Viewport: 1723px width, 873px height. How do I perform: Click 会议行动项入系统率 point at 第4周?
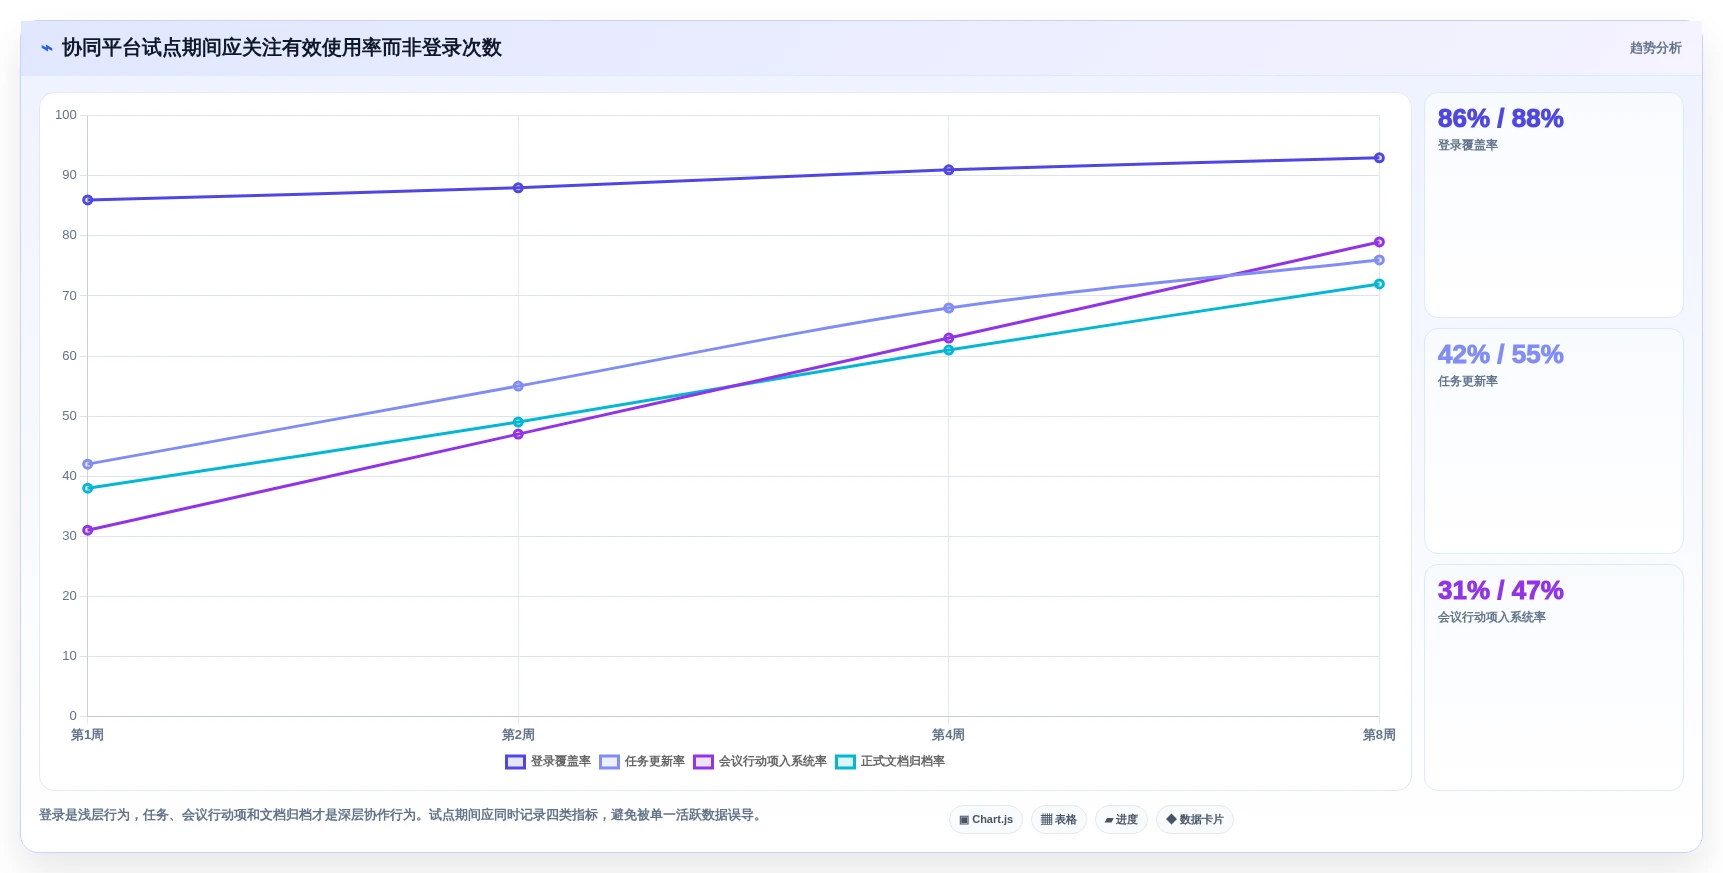[x=949, y=338]
